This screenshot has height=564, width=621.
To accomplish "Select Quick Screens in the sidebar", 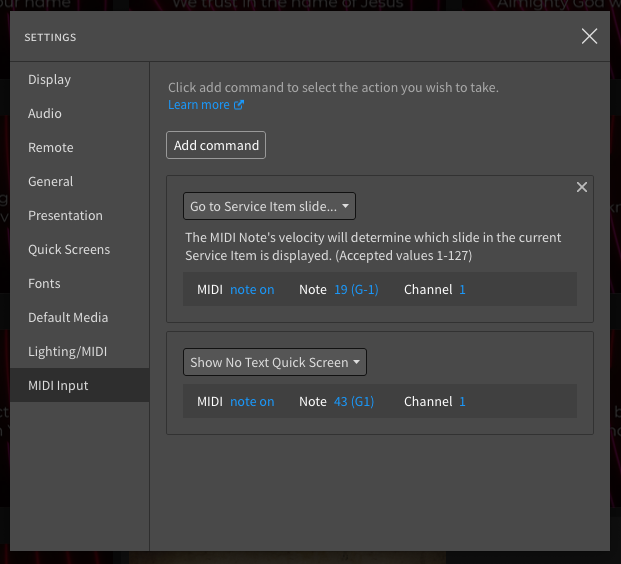I will click(x=69, y=250).
